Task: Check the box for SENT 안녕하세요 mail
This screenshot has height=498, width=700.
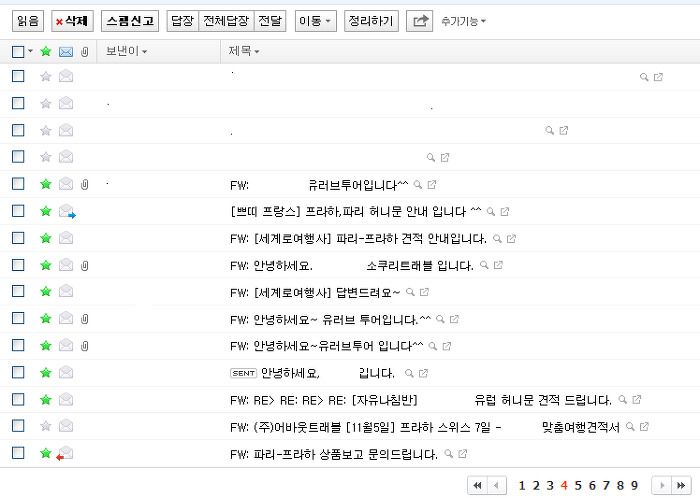Action: click(x=18, y=372)
